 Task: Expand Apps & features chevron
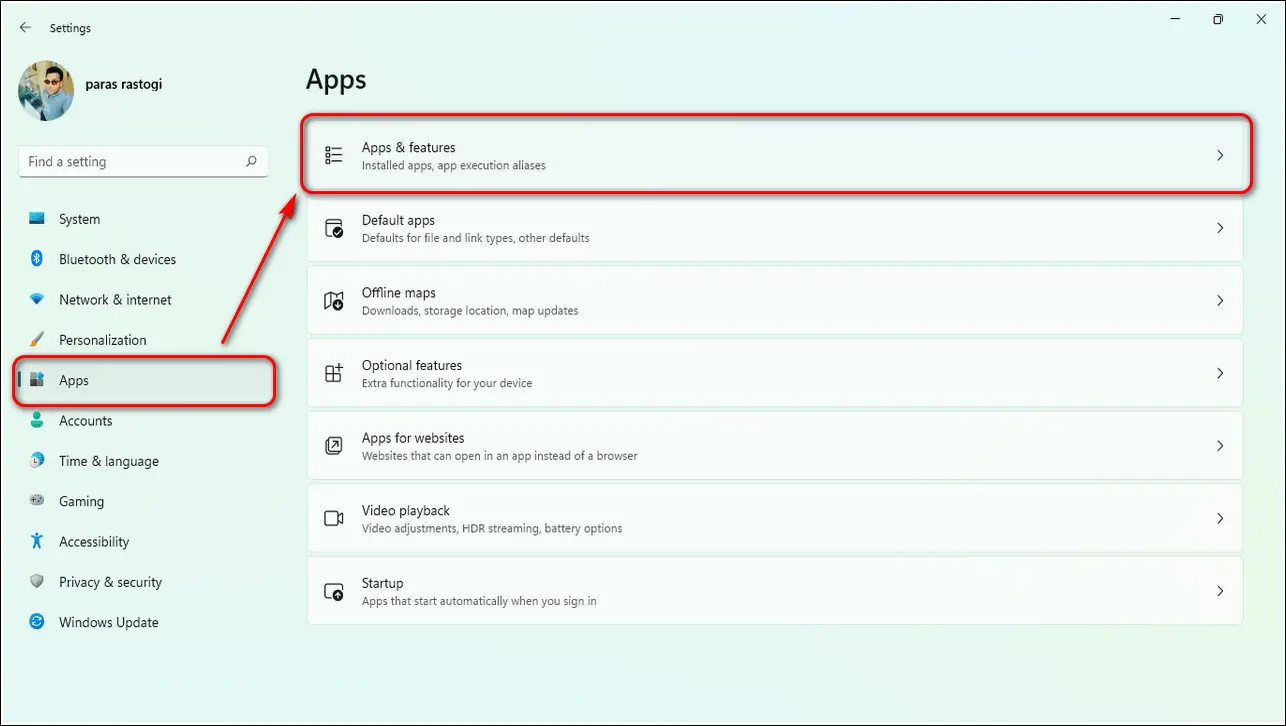(1220, 155)
